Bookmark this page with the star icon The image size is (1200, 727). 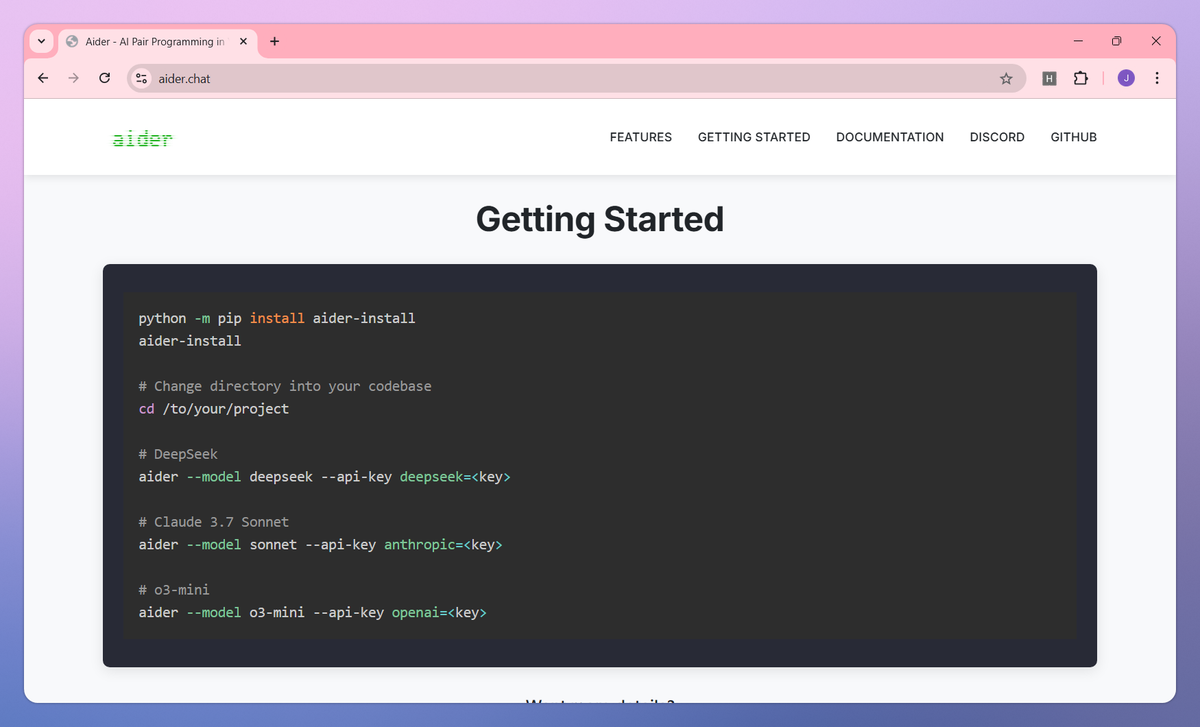point(1006,78)
